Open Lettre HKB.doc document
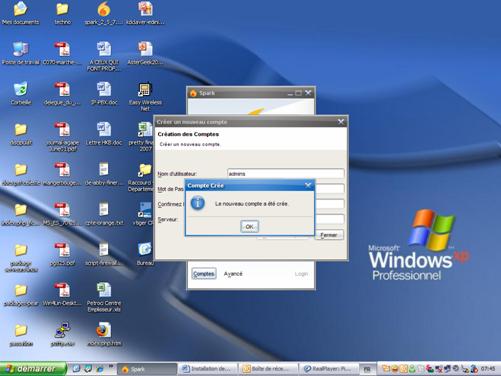 pyautogui.click(x=104, y=134)
